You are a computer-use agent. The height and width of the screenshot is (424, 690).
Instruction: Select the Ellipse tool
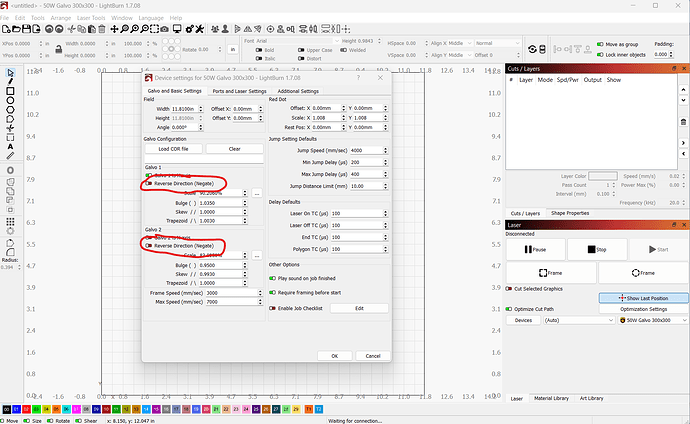(10, 100)
